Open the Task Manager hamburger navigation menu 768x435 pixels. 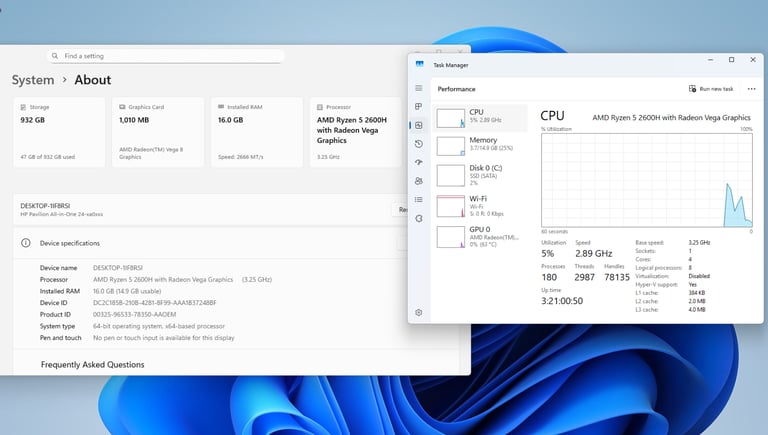point(419,88)
